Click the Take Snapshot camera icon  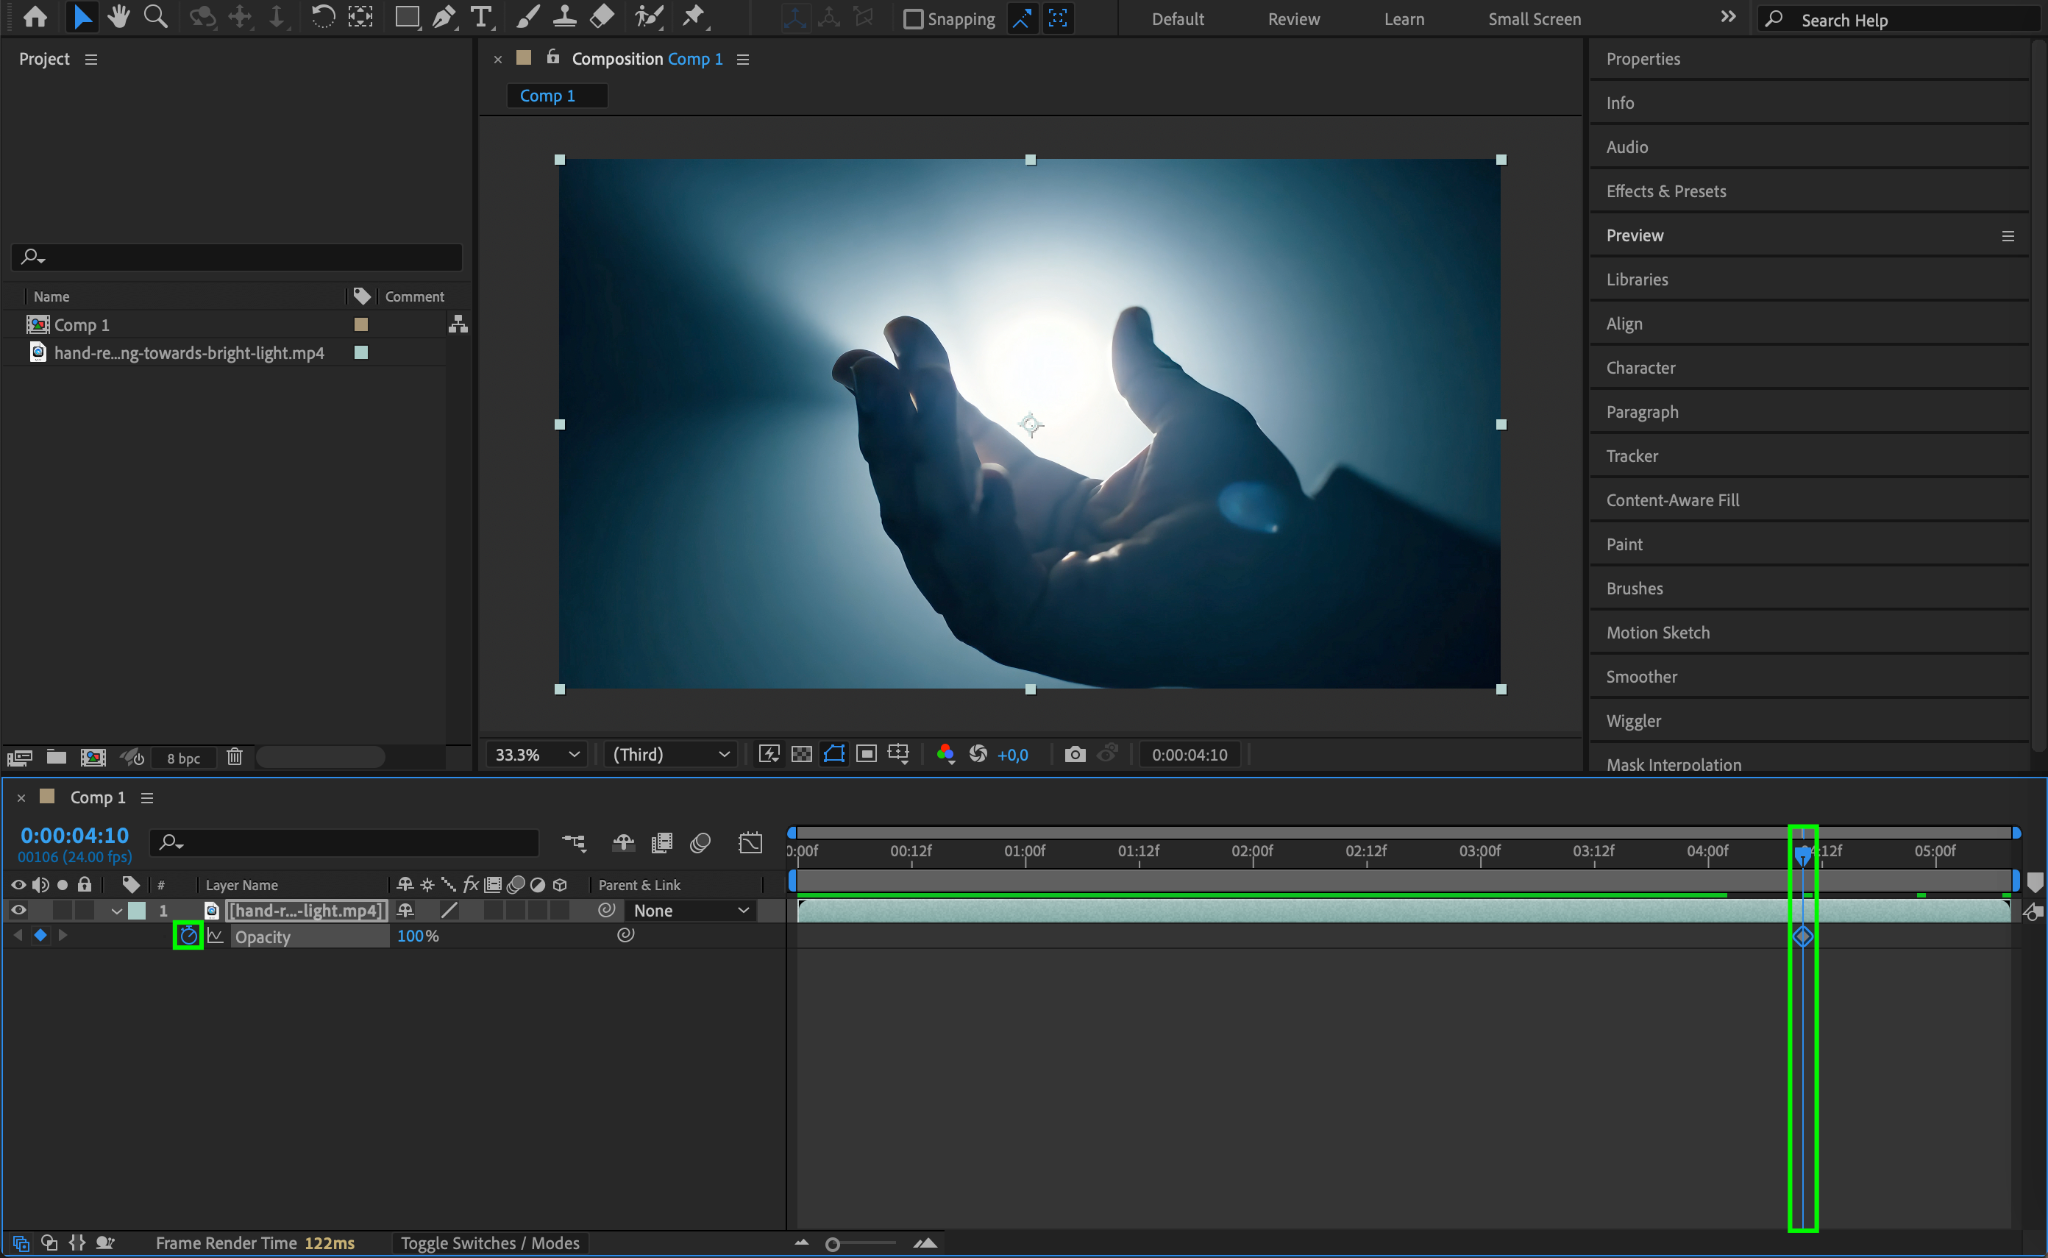[1075, 754]
